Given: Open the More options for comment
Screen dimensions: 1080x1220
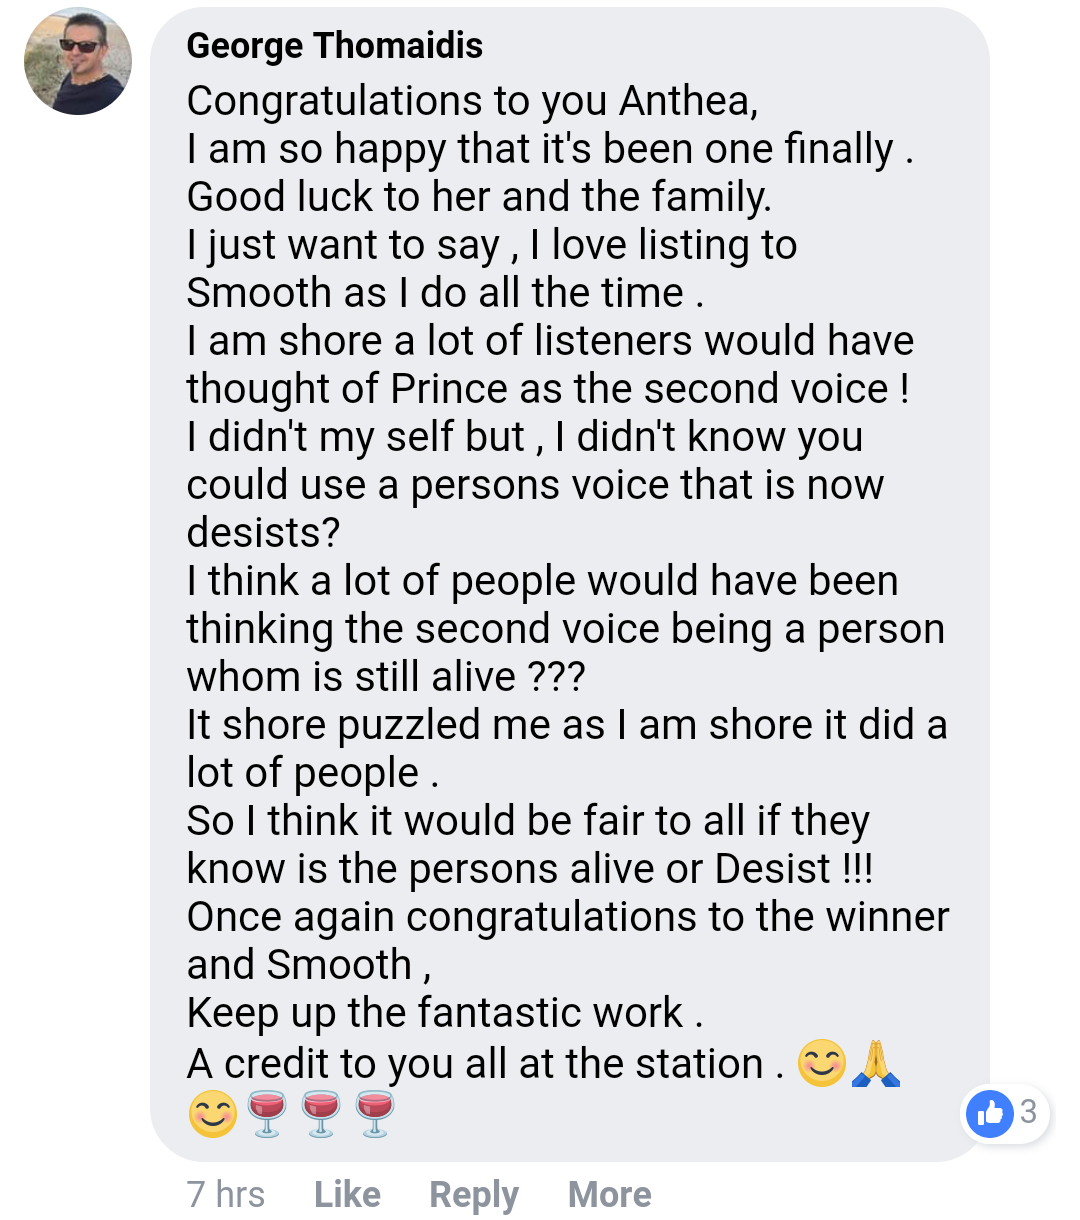Looking at the screenshot, I should (609, 1194).
